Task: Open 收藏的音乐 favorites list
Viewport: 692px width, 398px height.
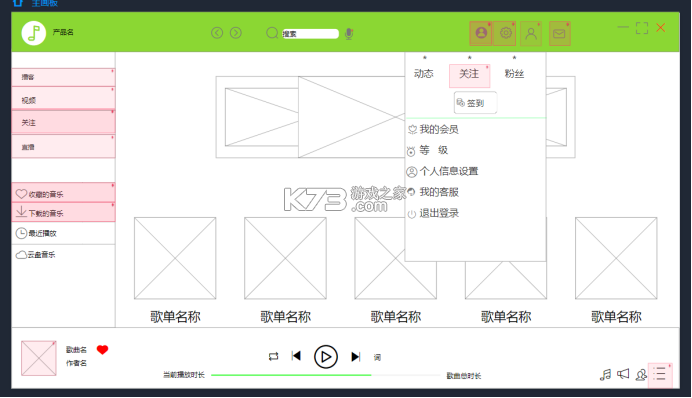Action: (x=64, y=193)
